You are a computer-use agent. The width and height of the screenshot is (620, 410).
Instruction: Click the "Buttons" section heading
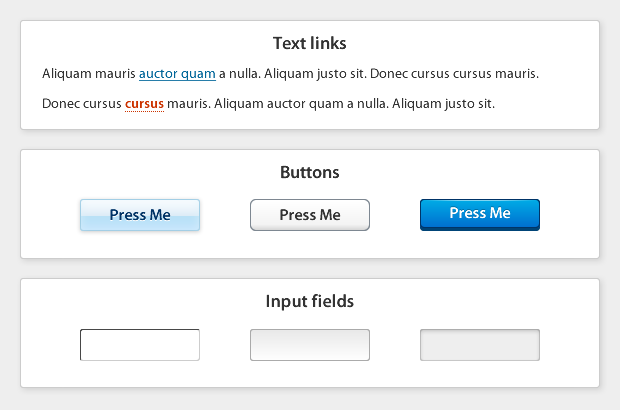(310, 173)
